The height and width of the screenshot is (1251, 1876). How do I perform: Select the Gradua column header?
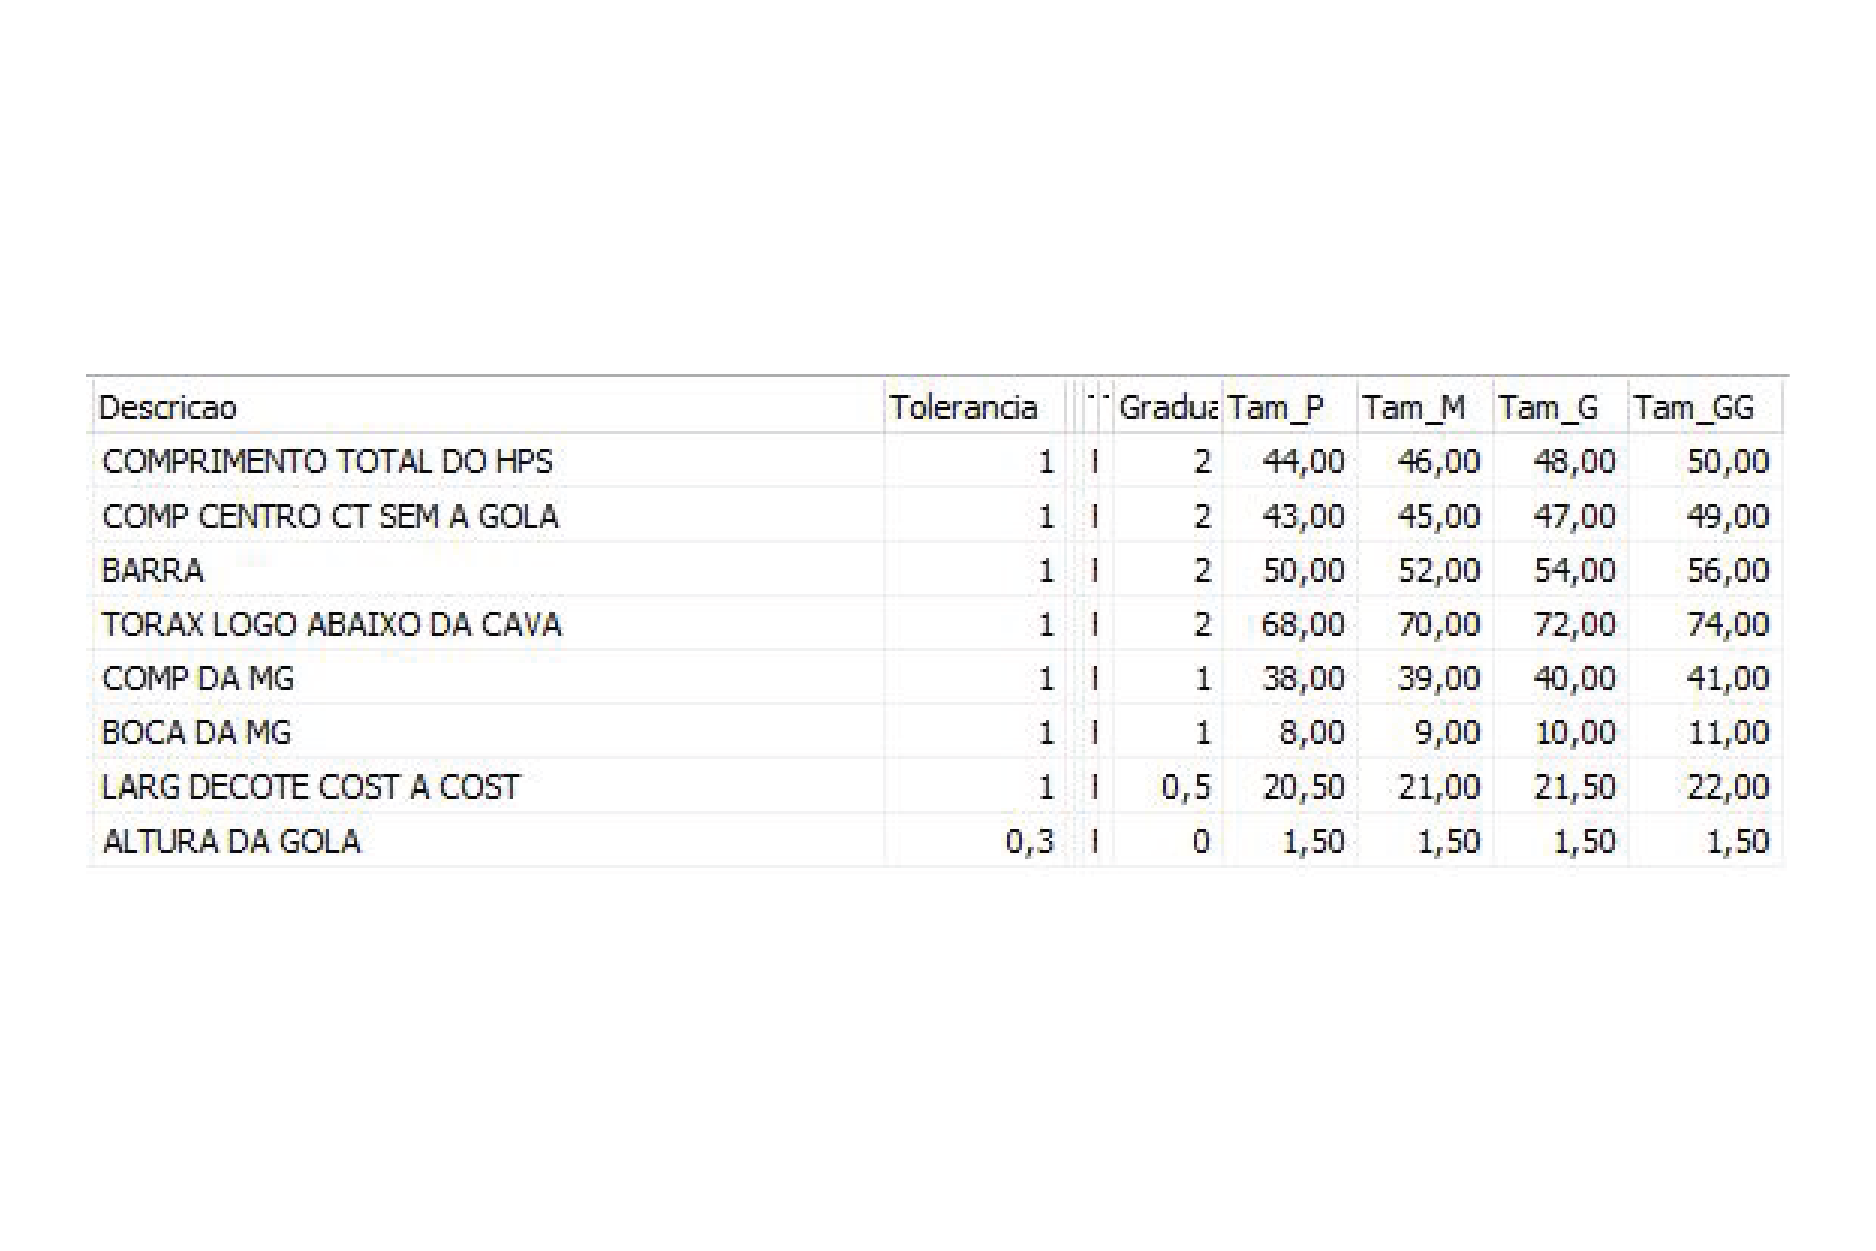pyautogui.click(x=1167, y=407)
